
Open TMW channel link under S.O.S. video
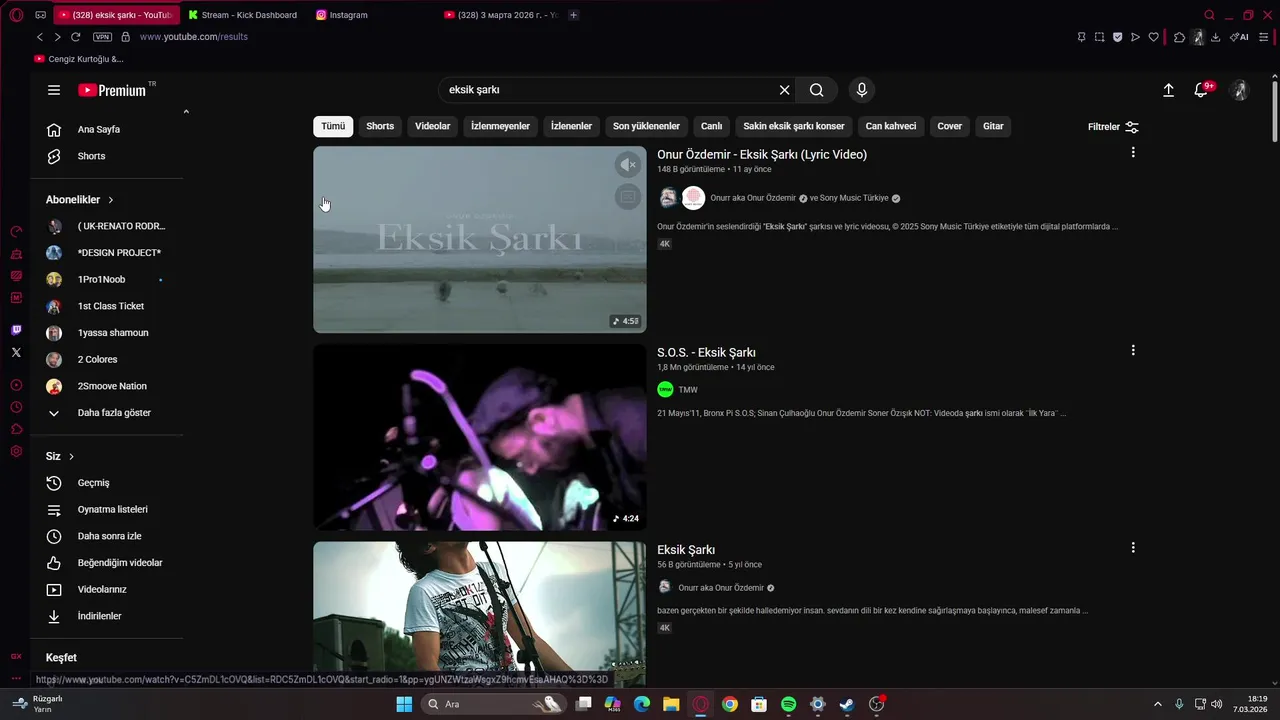pyautogui.click(x=688, y=390)
